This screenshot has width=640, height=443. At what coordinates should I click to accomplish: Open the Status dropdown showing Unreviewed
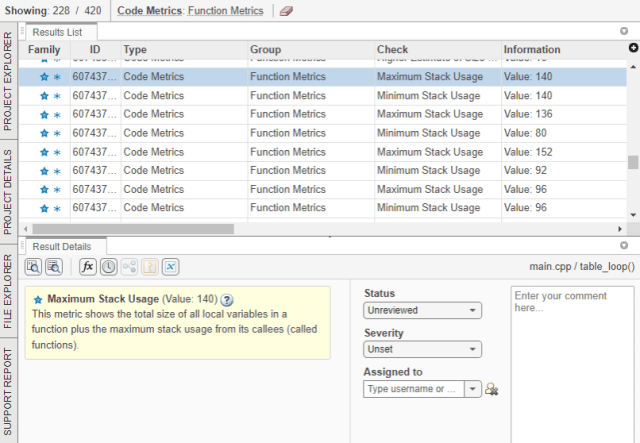422,311
